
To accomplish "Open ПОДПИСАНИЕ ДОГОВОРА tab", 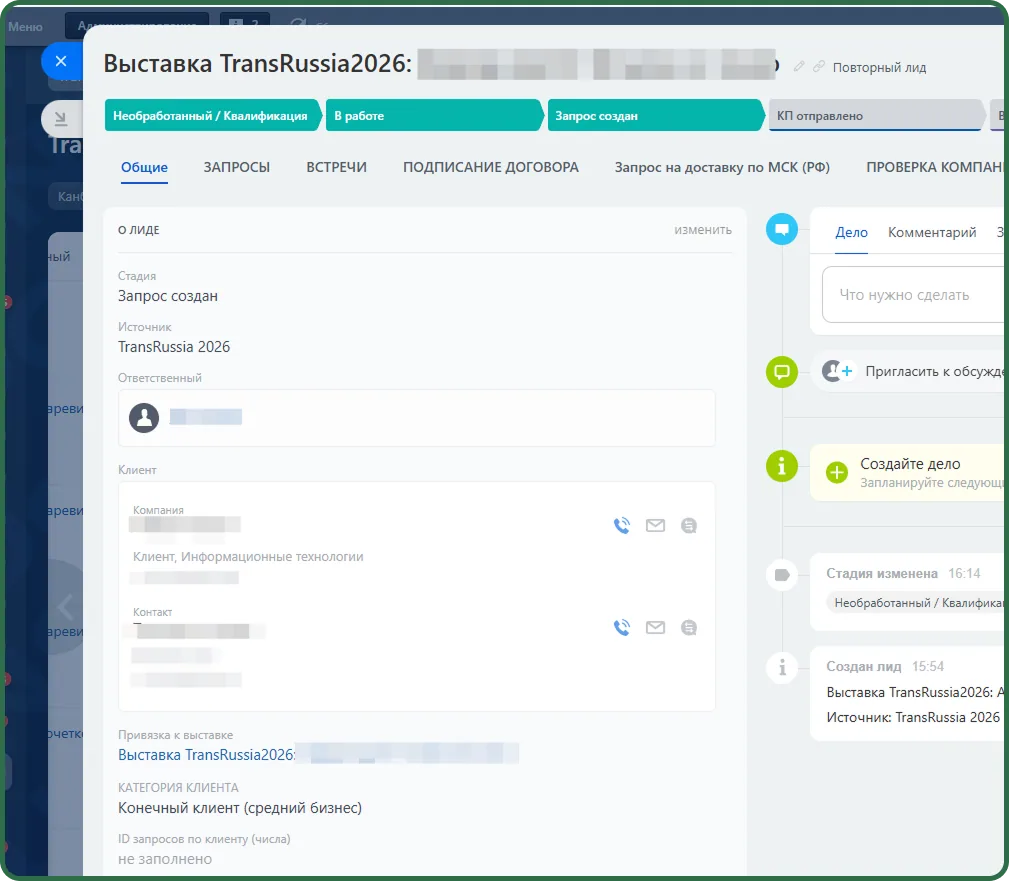I will click(x=491, y=167).
